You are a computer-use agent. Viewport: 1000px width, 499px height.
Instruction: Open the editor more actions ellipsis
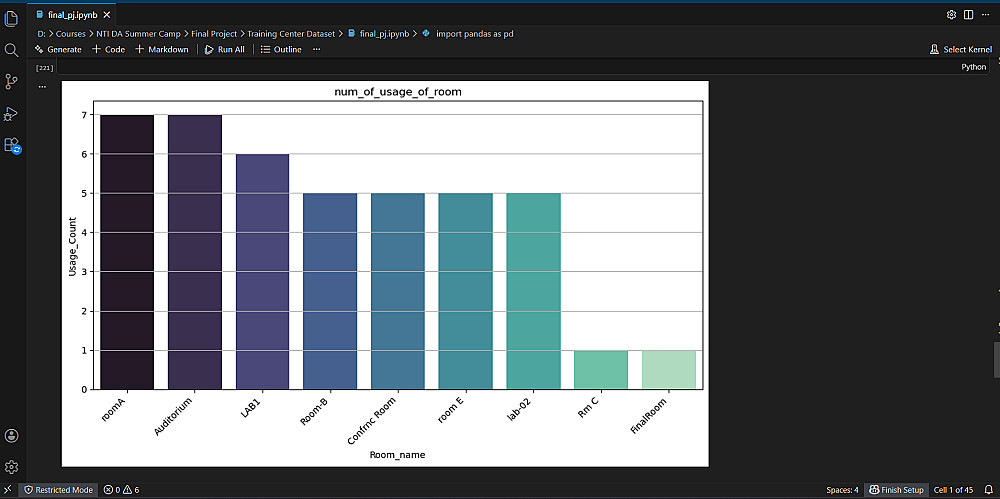click(x=987, y=14)
